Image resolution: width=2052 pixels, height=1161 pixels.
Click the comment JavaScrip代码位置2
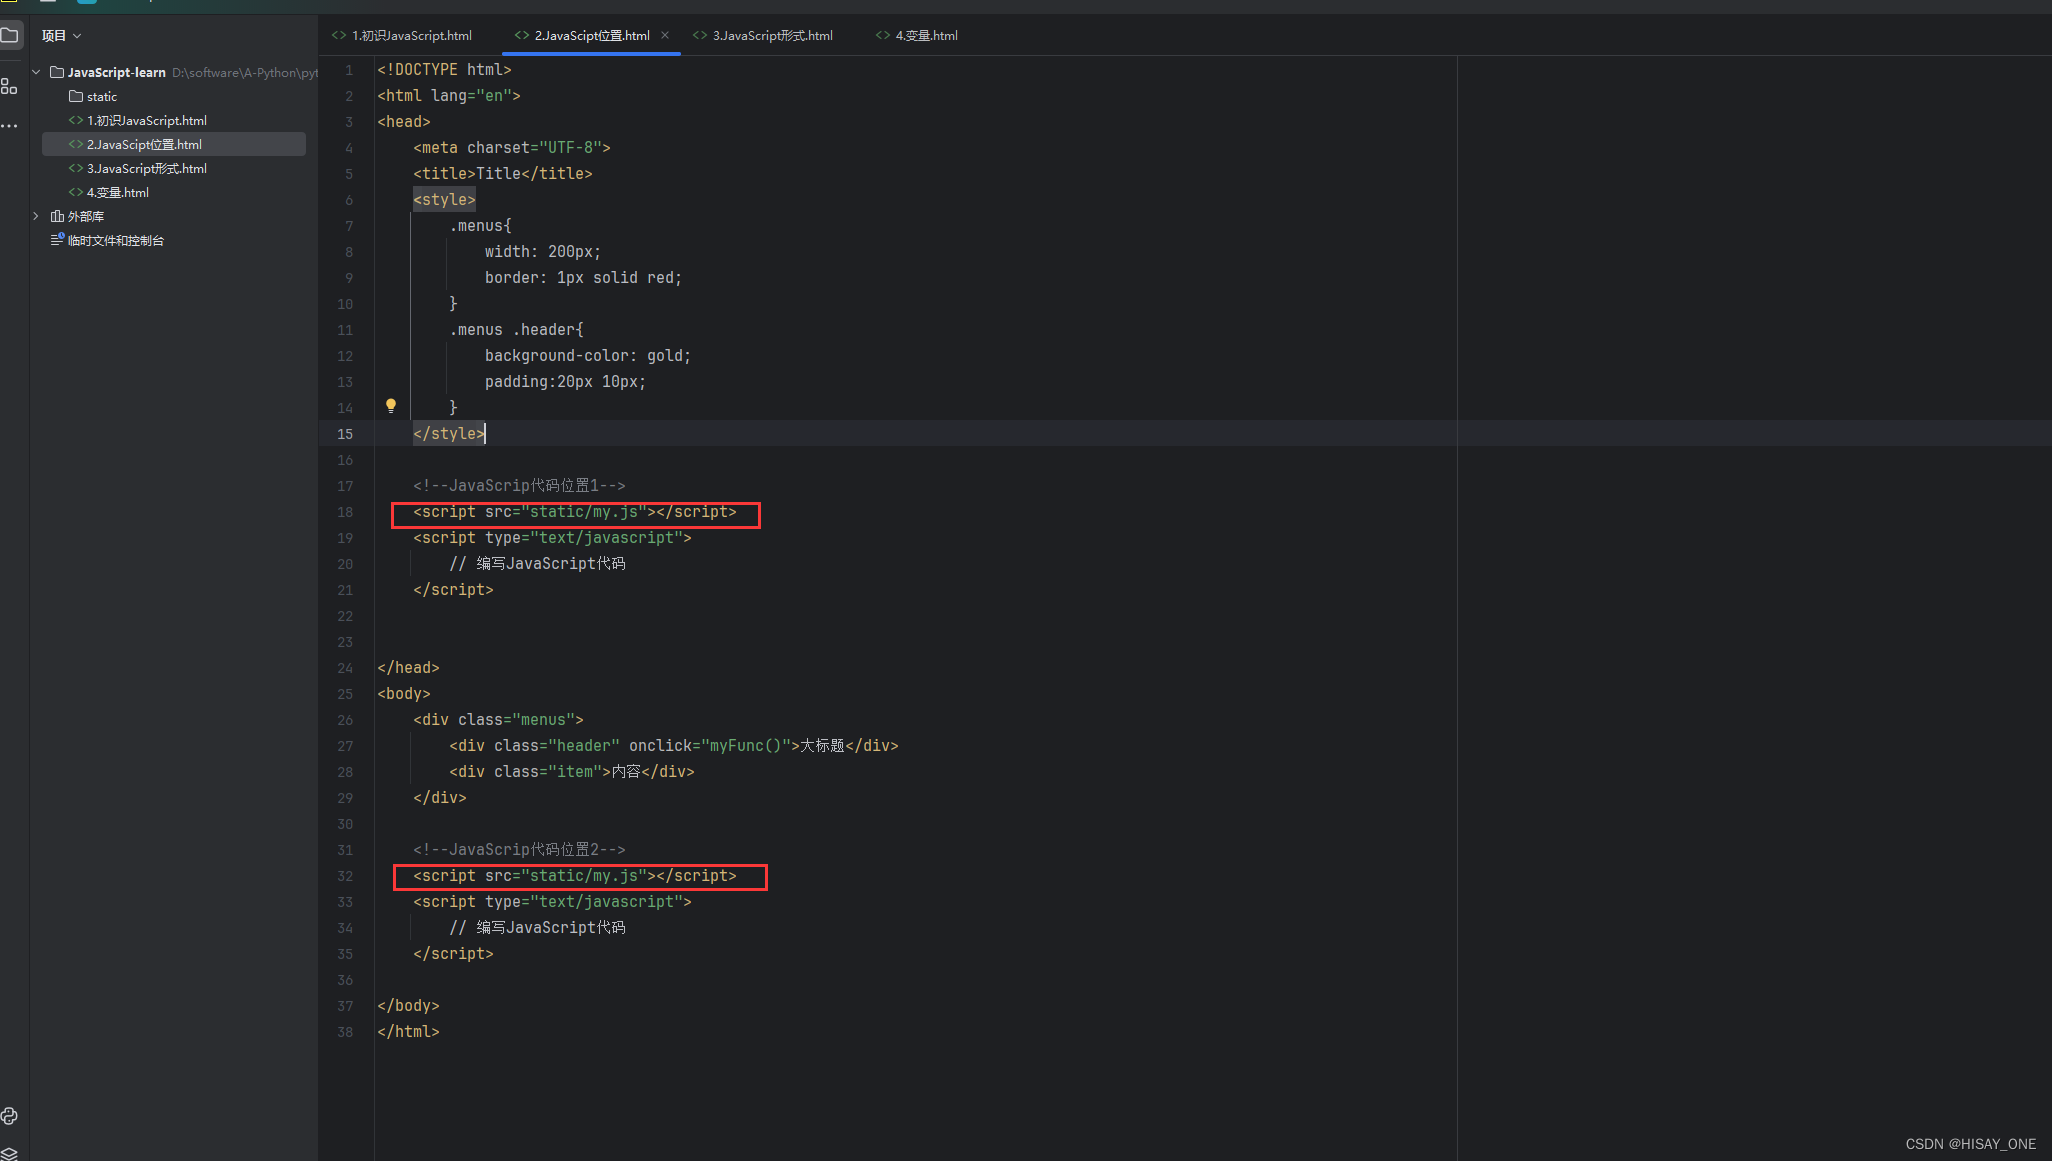(519, 849)
